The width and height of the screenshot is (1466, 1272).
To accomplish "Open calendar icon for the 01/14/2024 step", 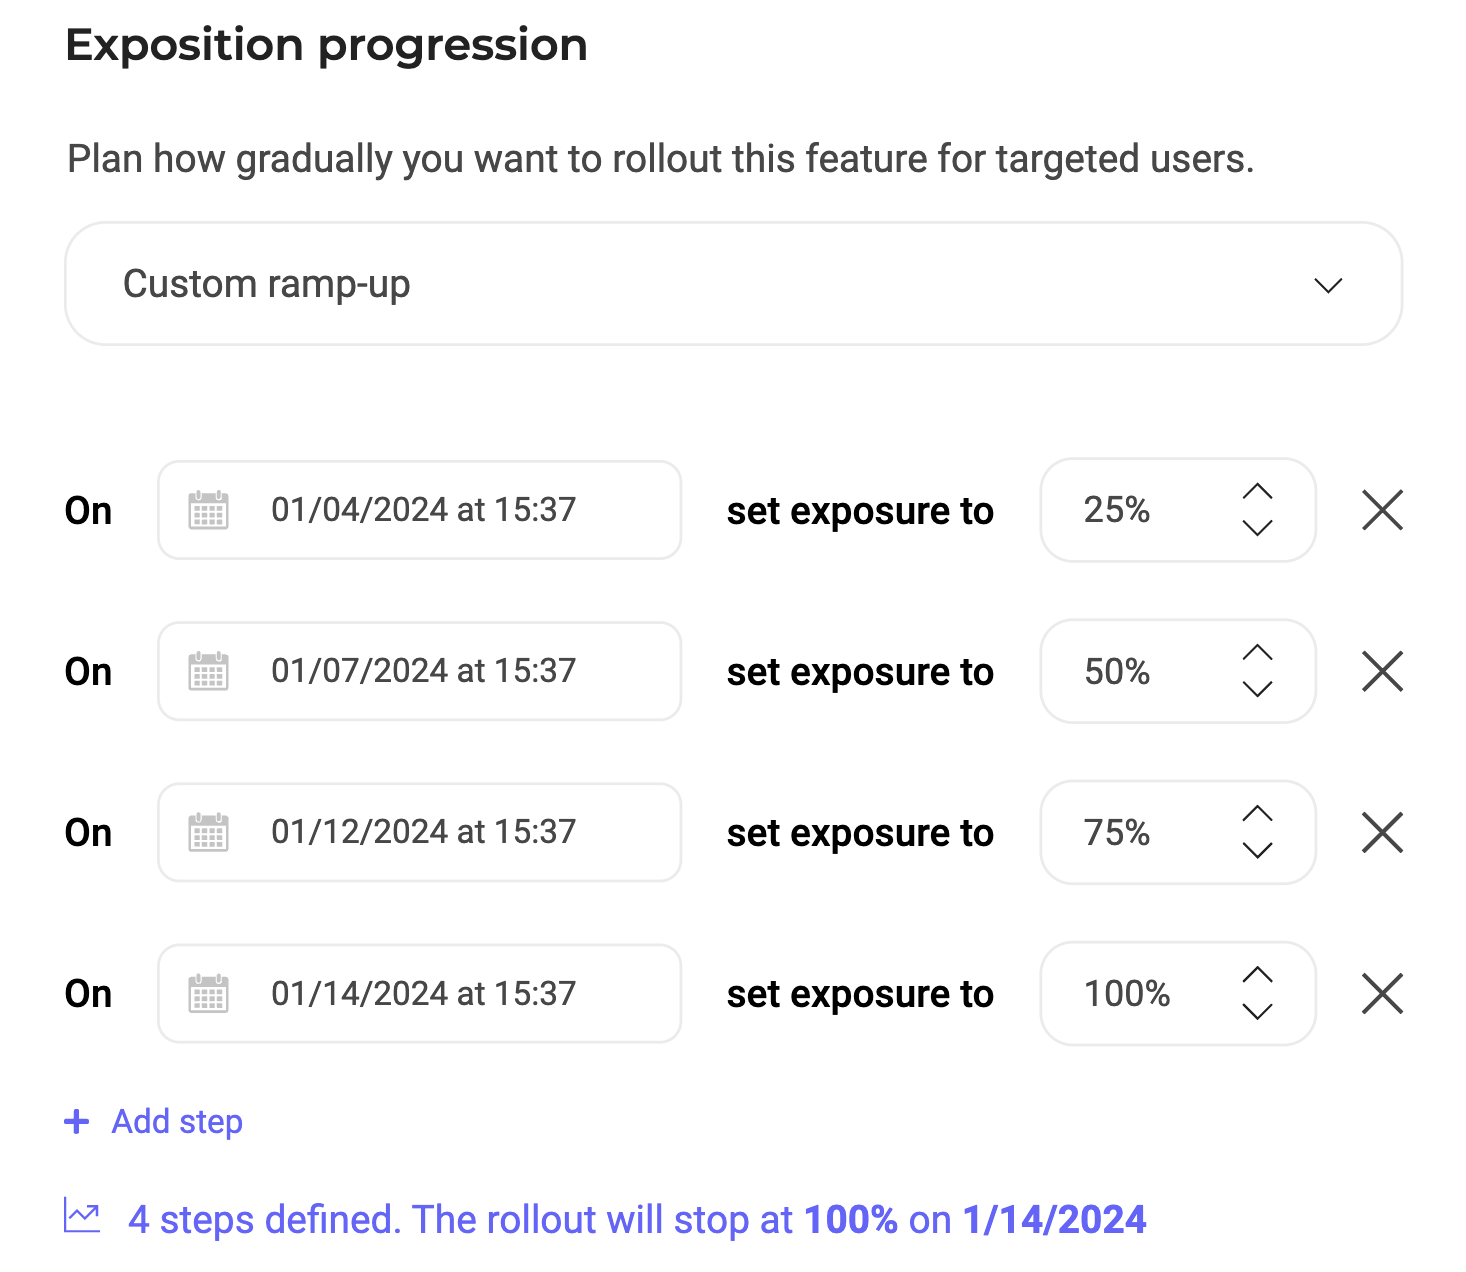I will 208,994.
